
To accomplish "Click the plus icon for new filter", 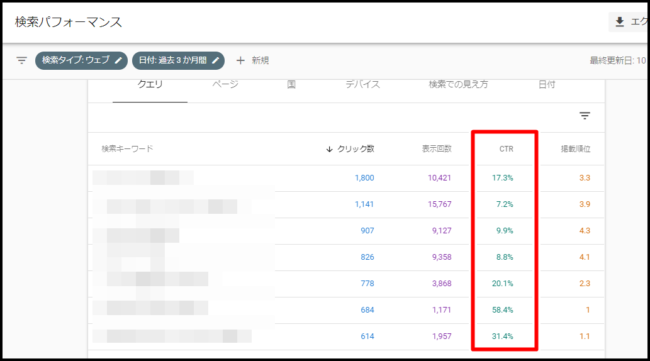I will pos(240,61).
